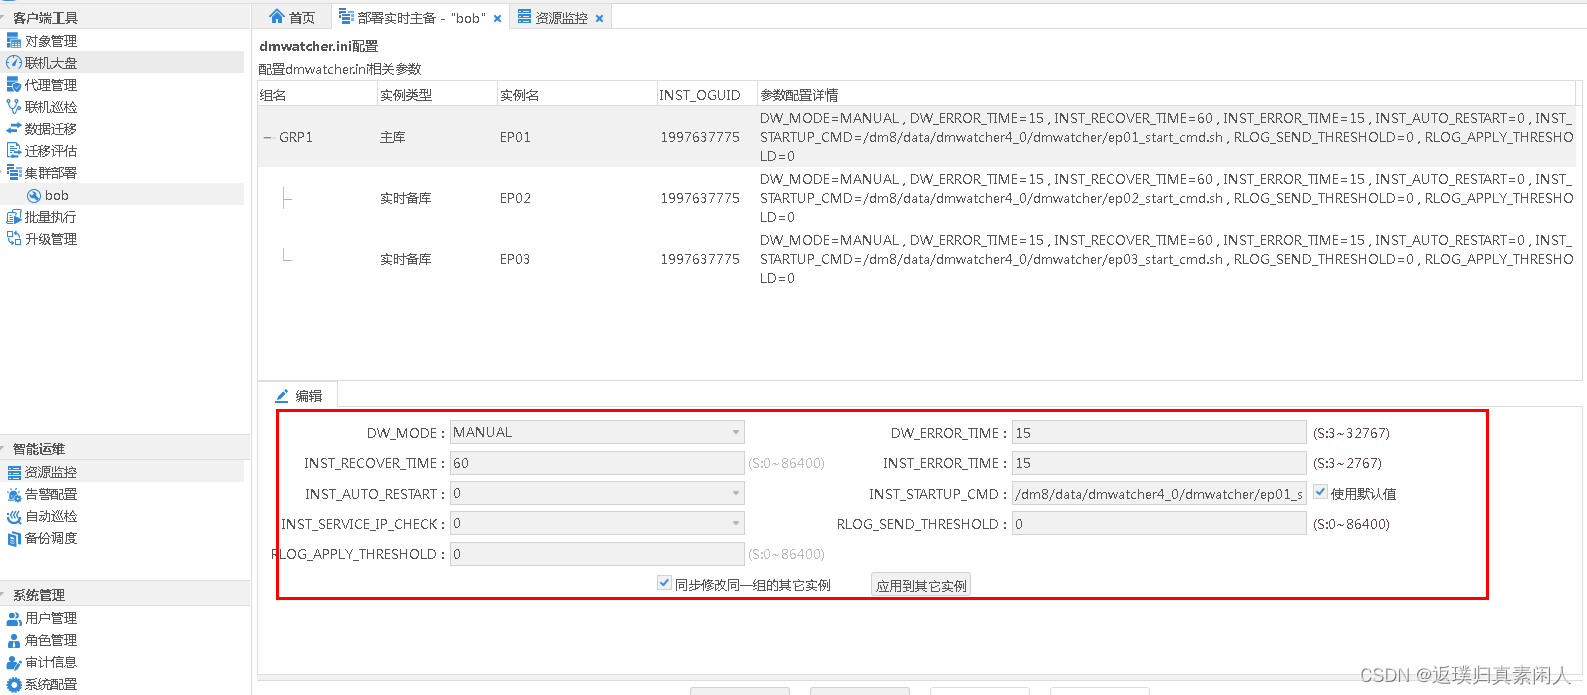Screen dimensions: 1587x695
Task: Switch to the 首页 home tab
Action: tap(292, 17)
